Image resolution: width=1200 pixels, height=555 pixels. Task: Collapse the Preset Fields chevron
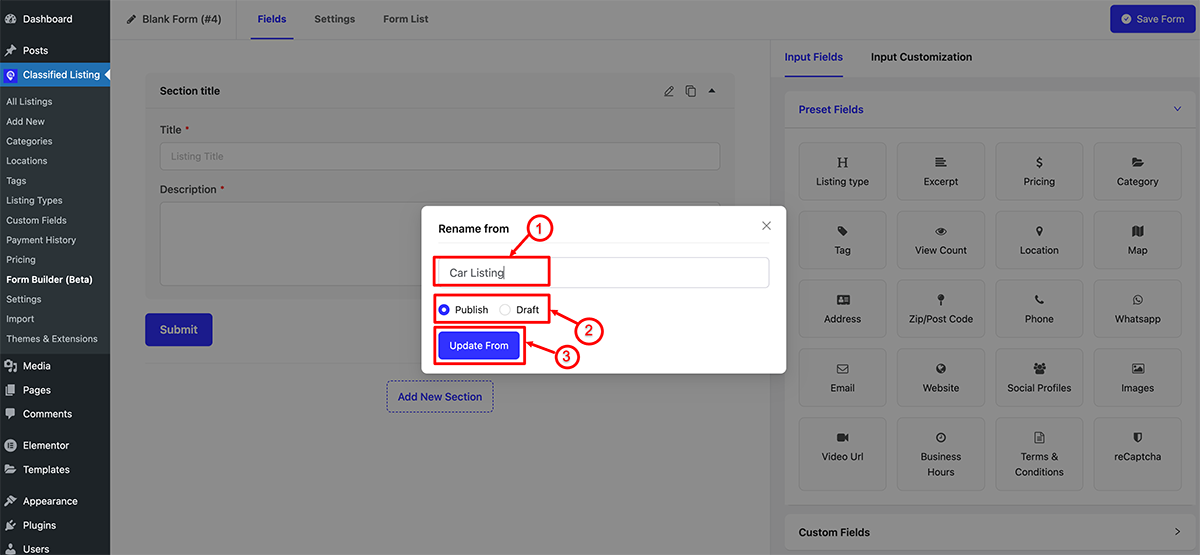tap(1176, 109)
